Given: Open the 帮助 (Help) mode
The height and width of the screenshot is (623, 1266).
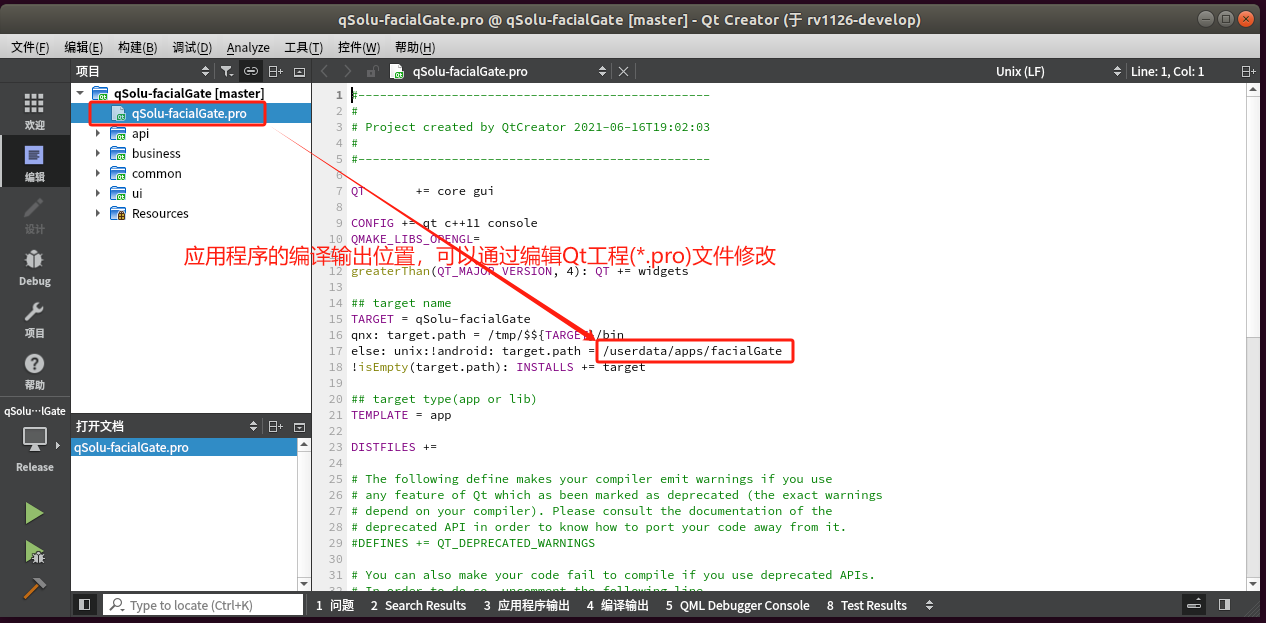Looking at the screenshot, I should click(34, 371).
